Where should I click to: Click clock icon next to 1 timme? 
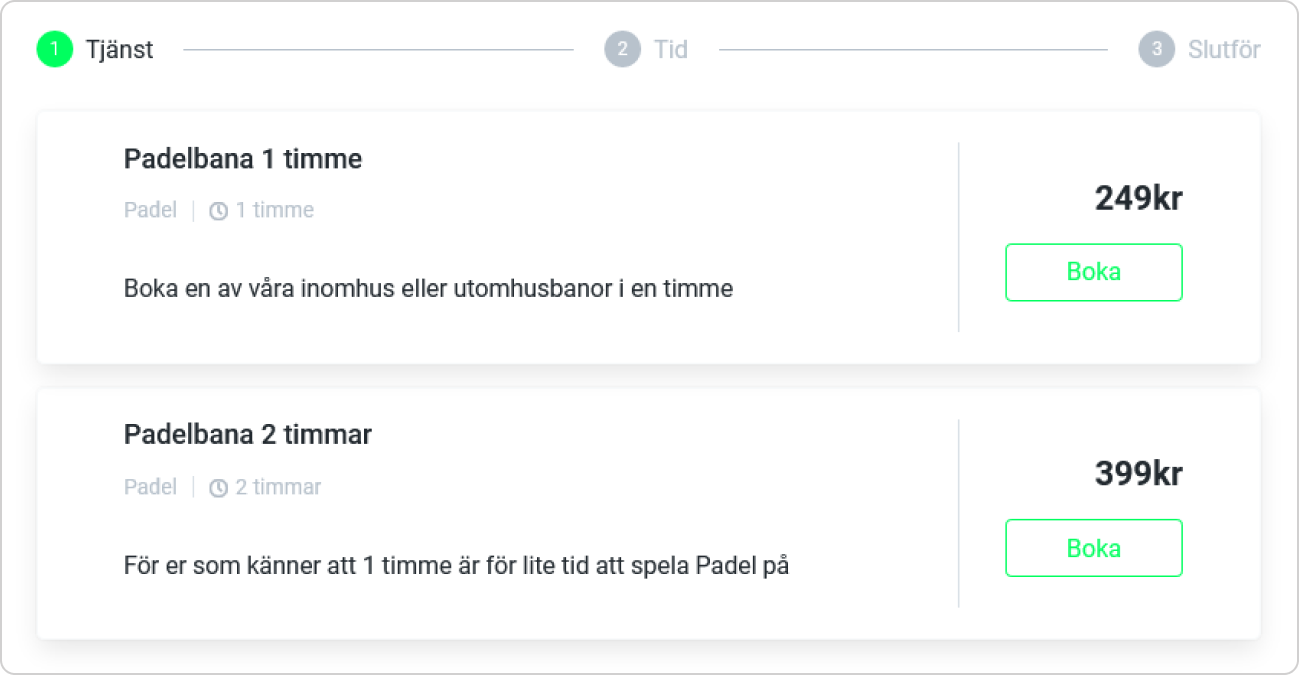click(218, 211)
